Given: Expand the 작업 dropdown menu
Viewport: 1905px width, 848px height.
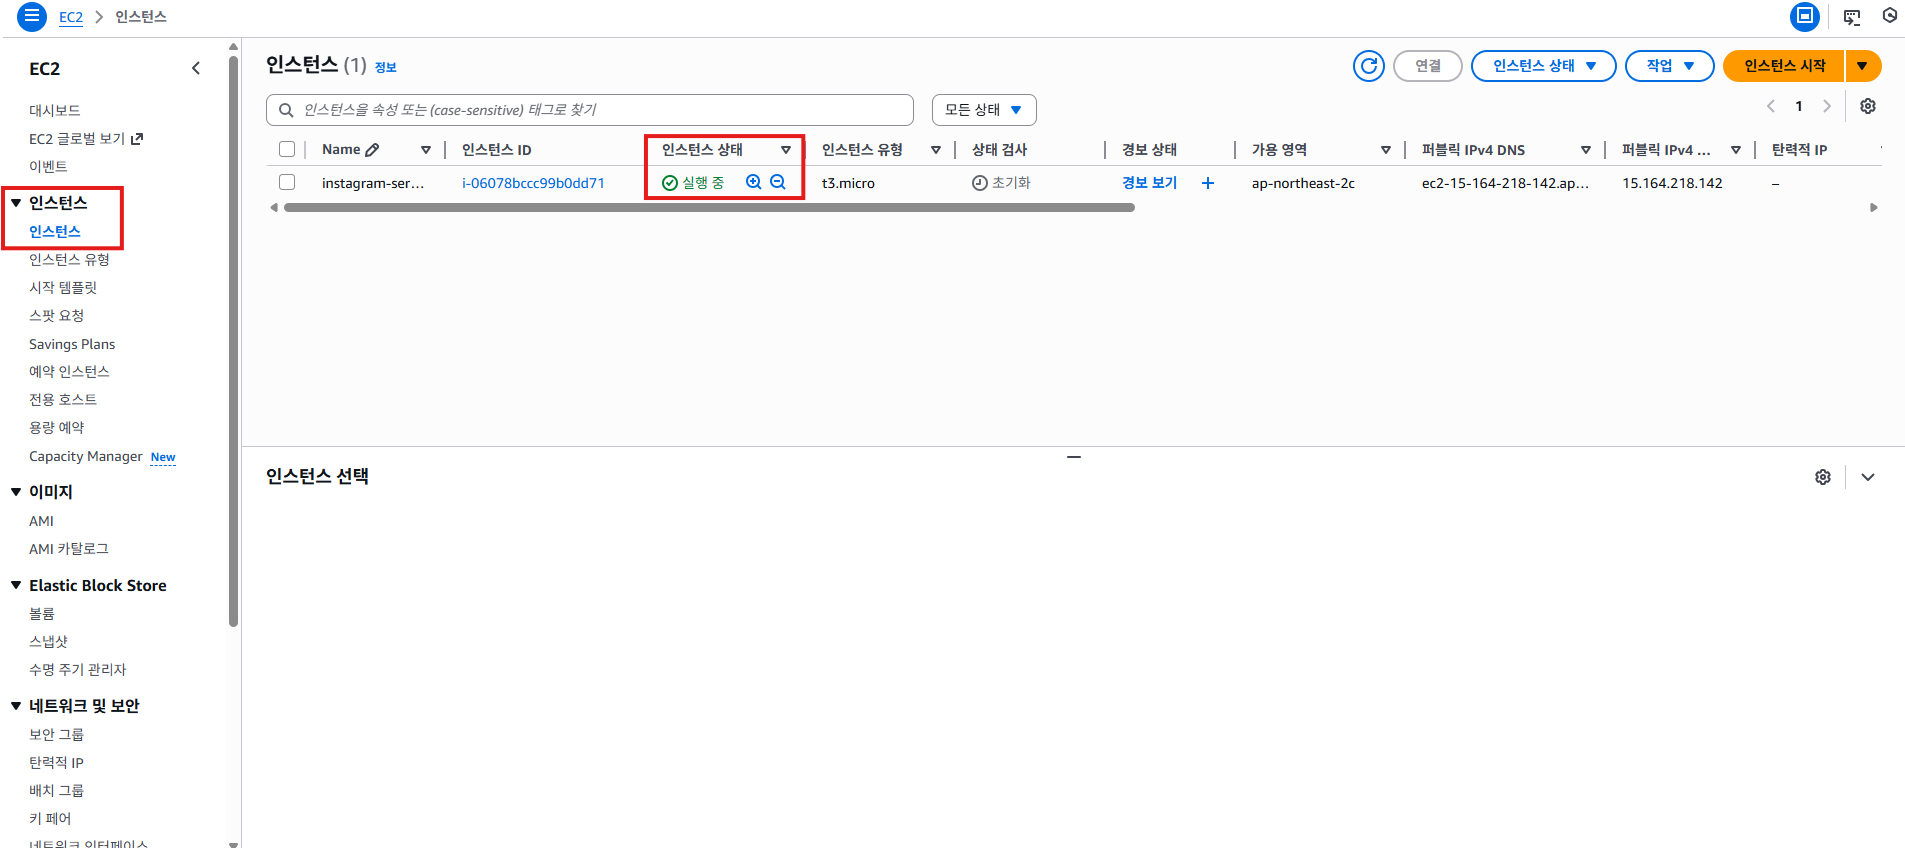Looking at the screenshot, I should 1669,66.
